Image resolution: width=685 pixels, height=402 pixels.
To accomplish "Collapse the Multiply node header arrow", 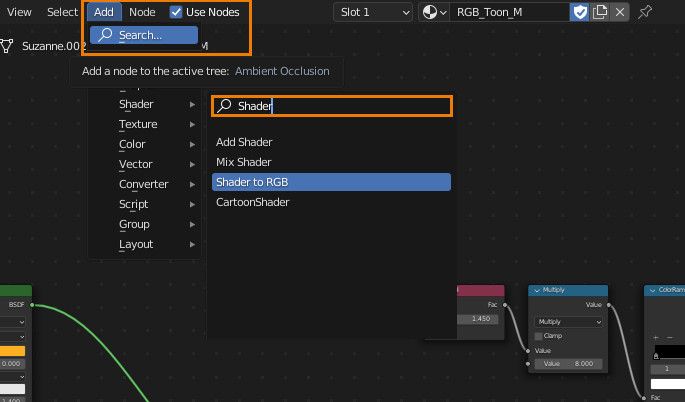I will 535,290.
